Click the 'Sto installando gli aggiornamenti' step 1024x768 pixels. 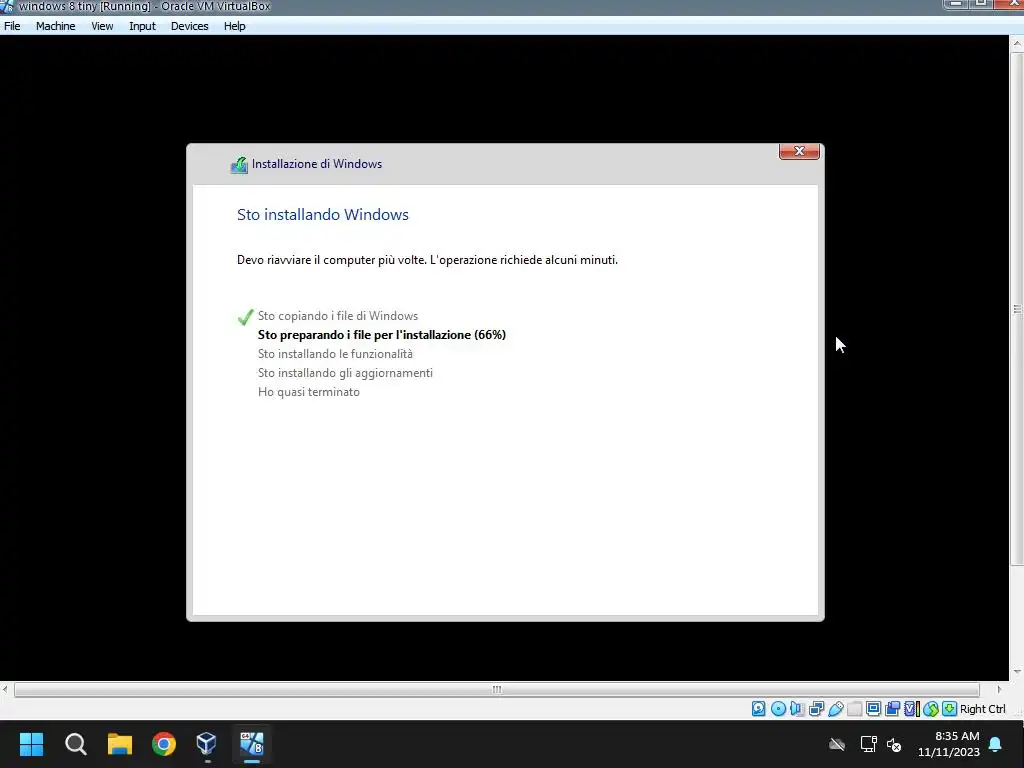345,373
